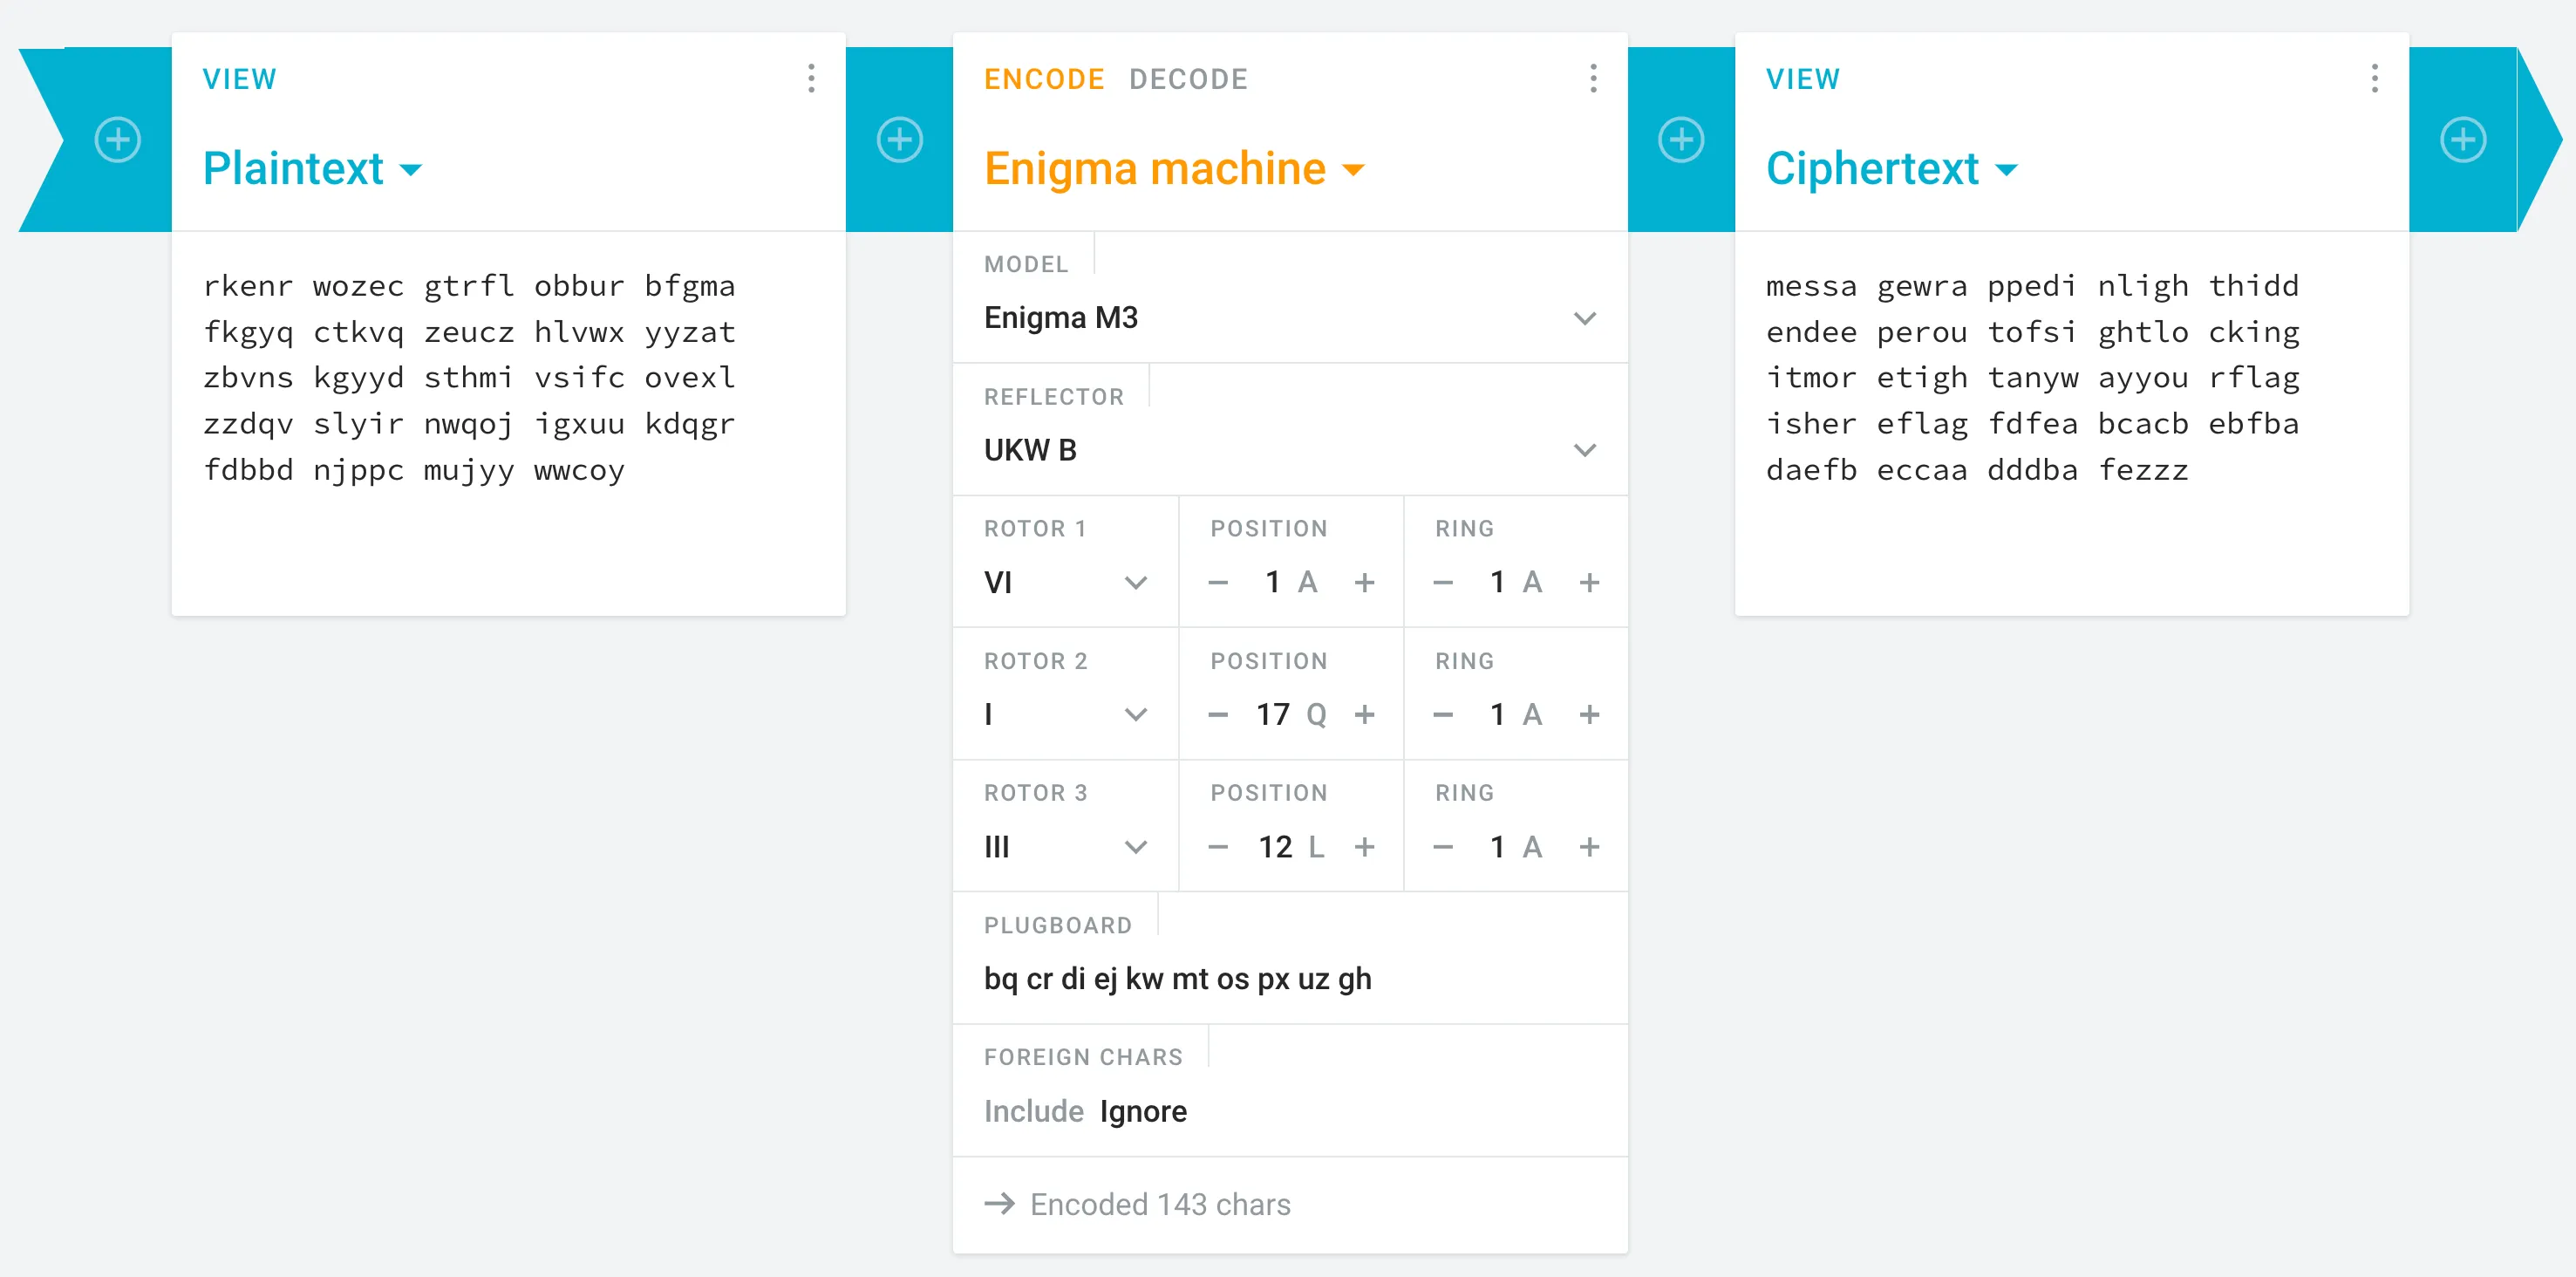
Task: Open the Enigma machine brick's three-dot menu
Action: coord(1593,78)
